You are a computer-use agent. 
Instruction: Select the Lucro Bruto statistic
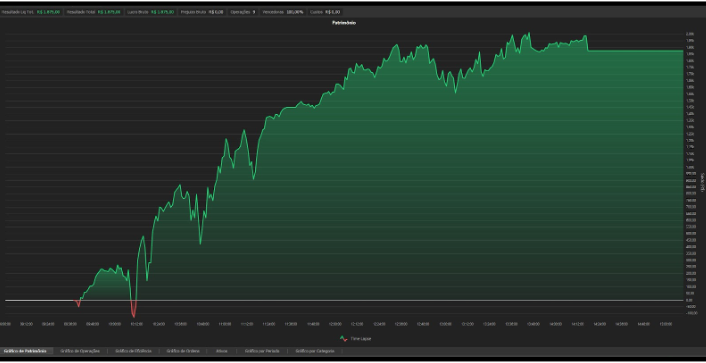(150, 12)
